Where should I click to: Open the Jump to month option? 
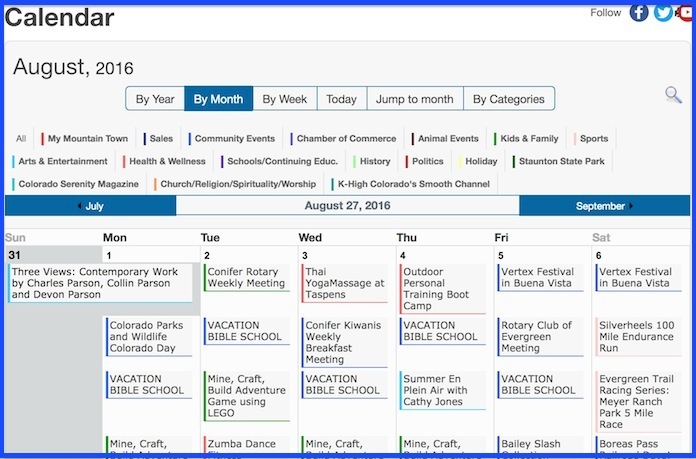415,99
